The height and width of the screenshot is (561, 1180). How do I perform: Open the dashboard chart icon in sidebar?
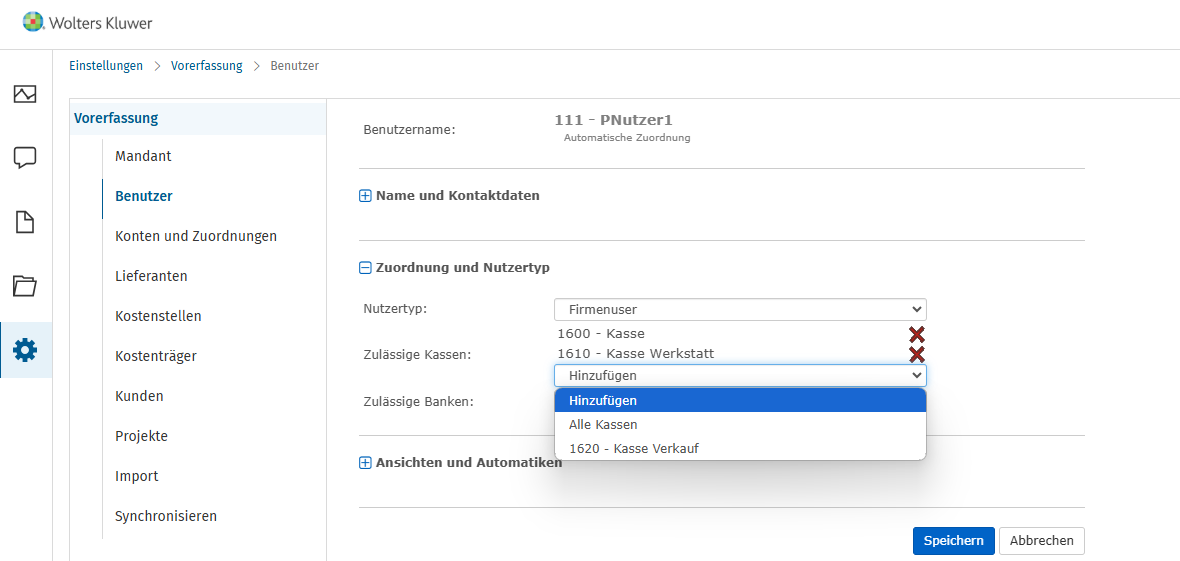click(25, 94)
